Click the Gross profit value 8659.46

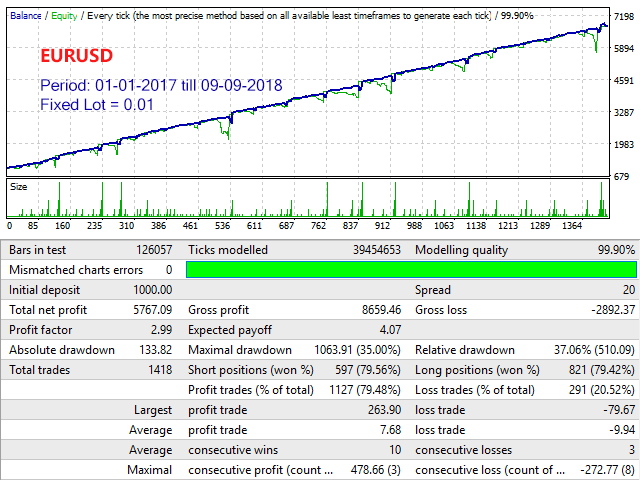(x=381, y=310)
